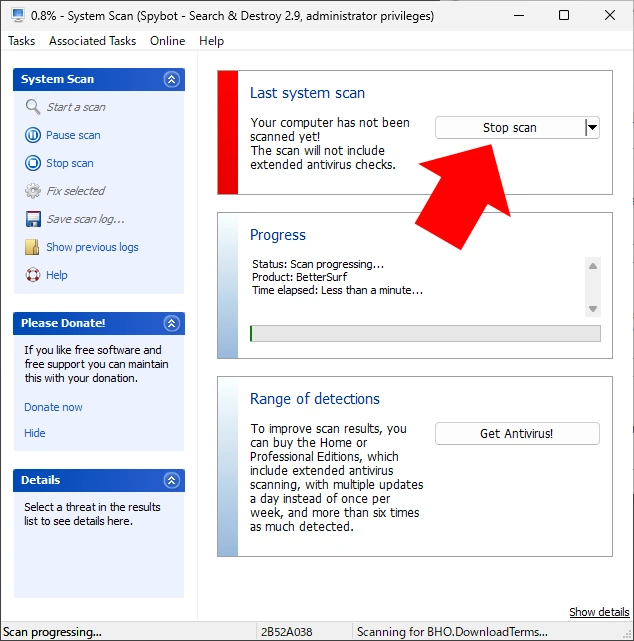Screen dimensions: 634x641
Task: Click the Get Antivirus! button
Action: [517, 433]
